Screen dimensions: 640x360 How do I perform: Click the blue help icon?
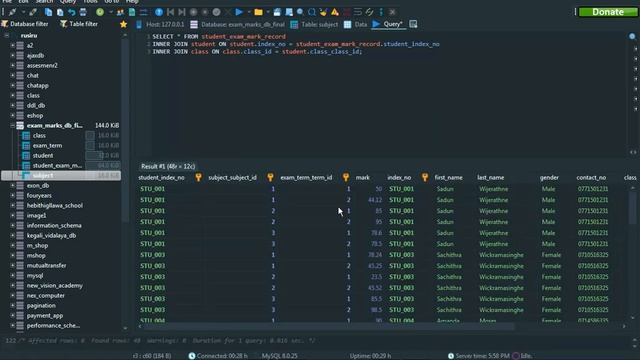tap(159, 12)
